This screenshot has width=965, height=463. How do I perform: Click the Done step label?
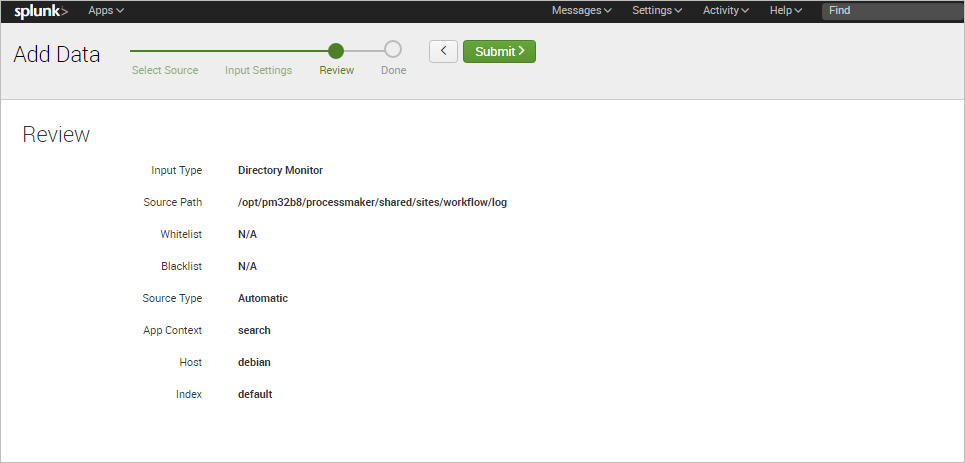coord(393,71)
